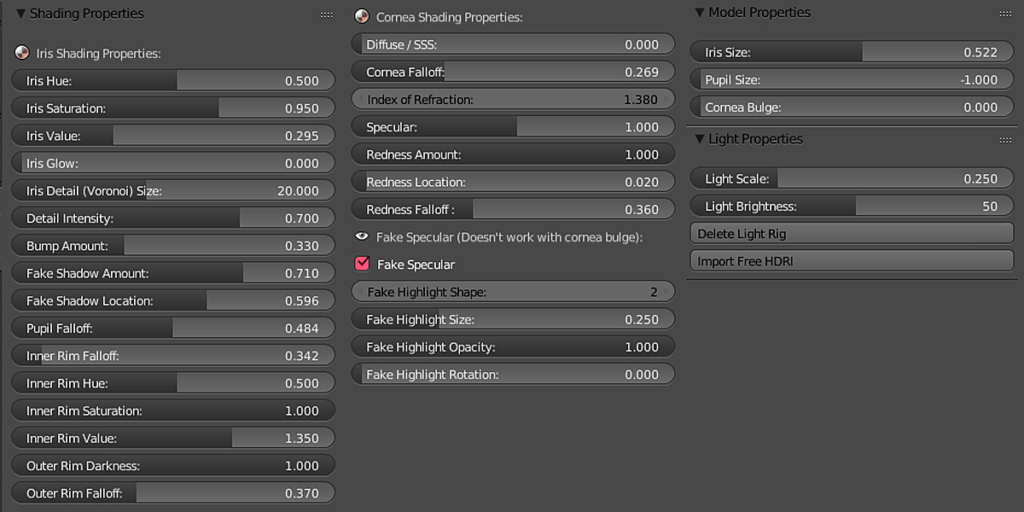This screenshot has height=512, width=1024.
Task: Click the Import Free HDRI button
Action: [852, 261]
